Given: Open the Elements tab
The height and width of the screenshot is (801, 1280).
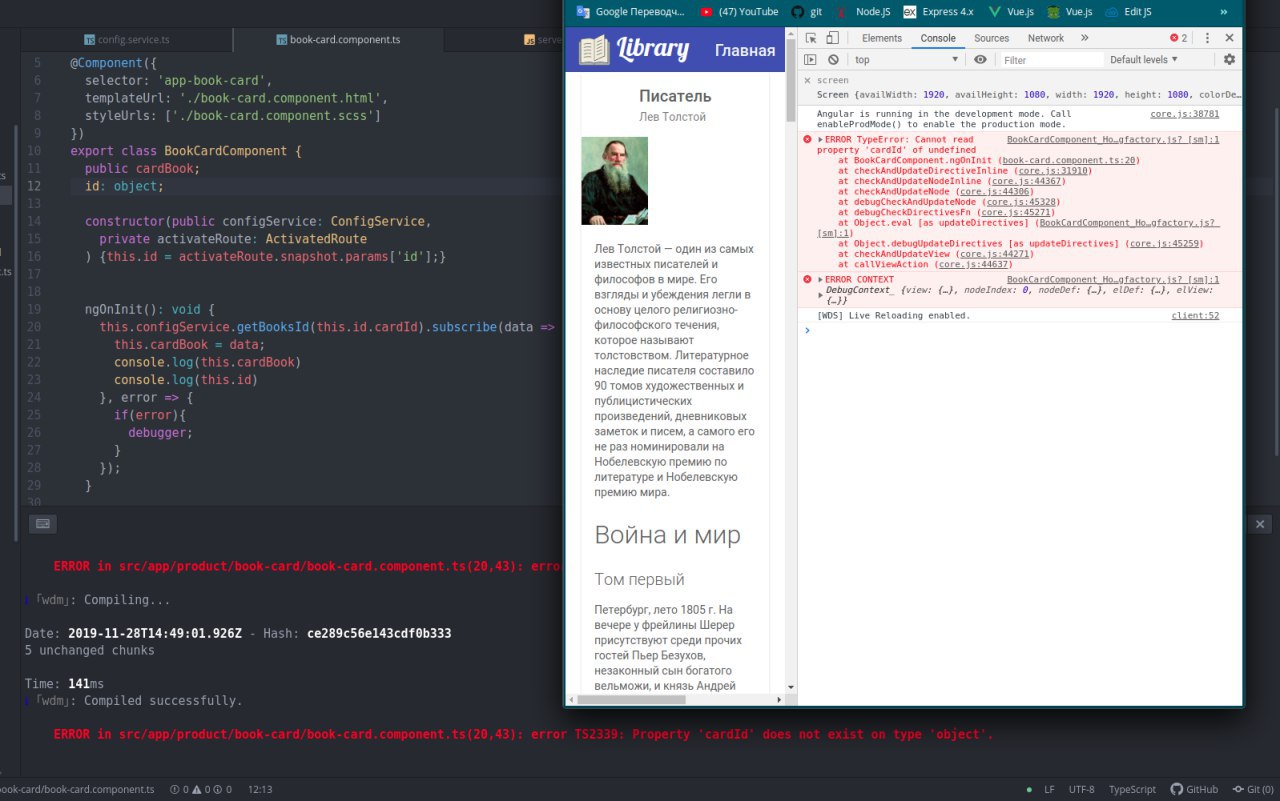Looking at the screenshot, I should 882,38.
